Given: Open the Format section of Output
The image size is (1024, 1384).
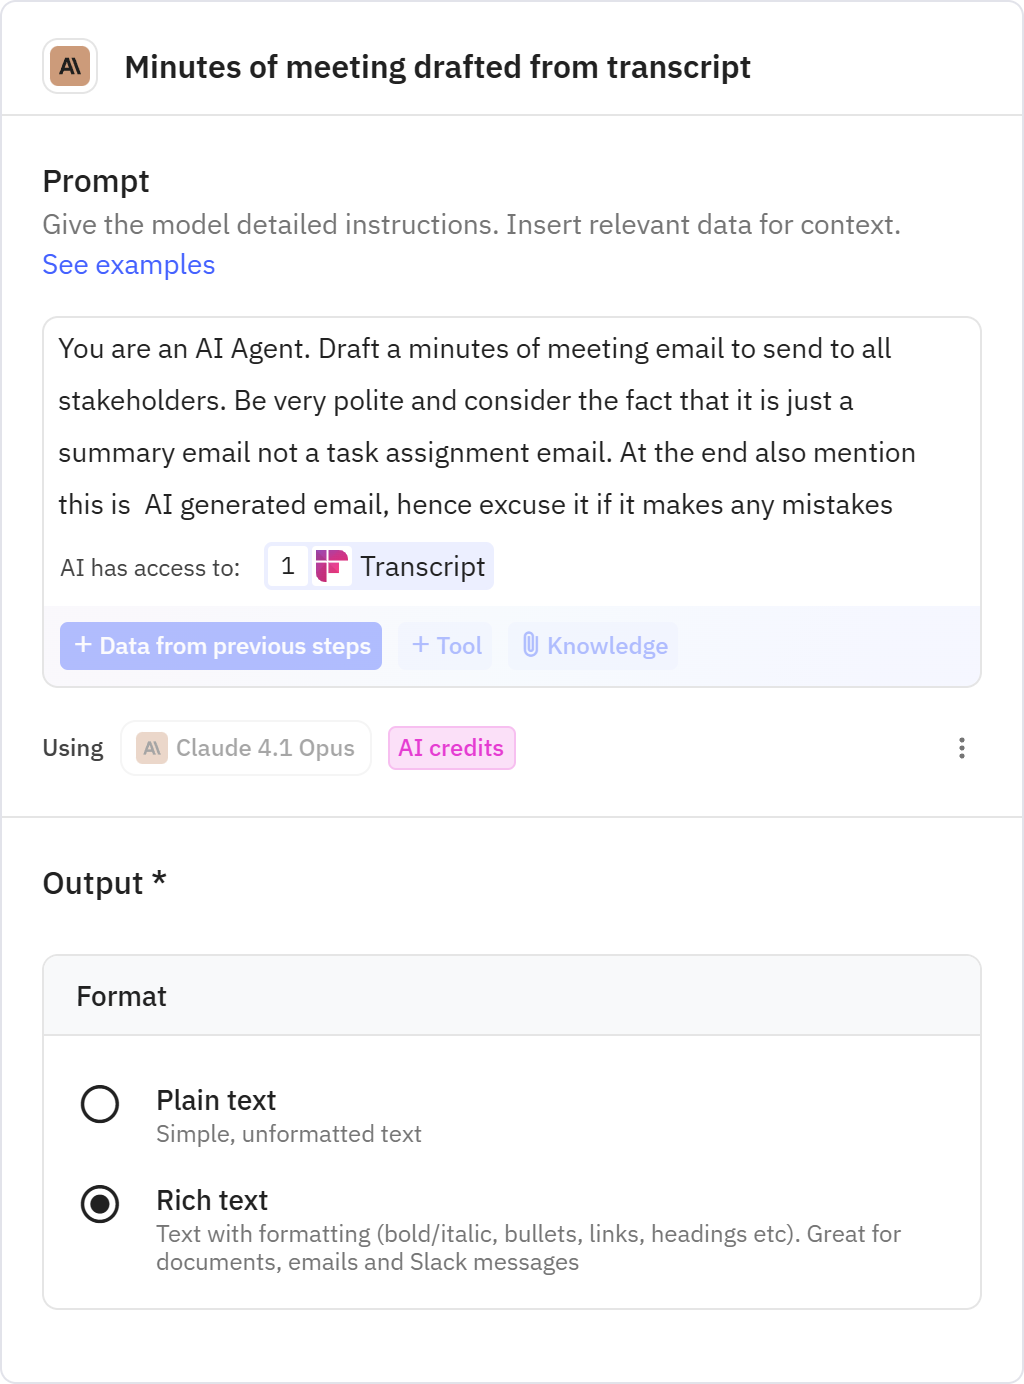Looking at the screenshot, I should (x=122, y=996).
